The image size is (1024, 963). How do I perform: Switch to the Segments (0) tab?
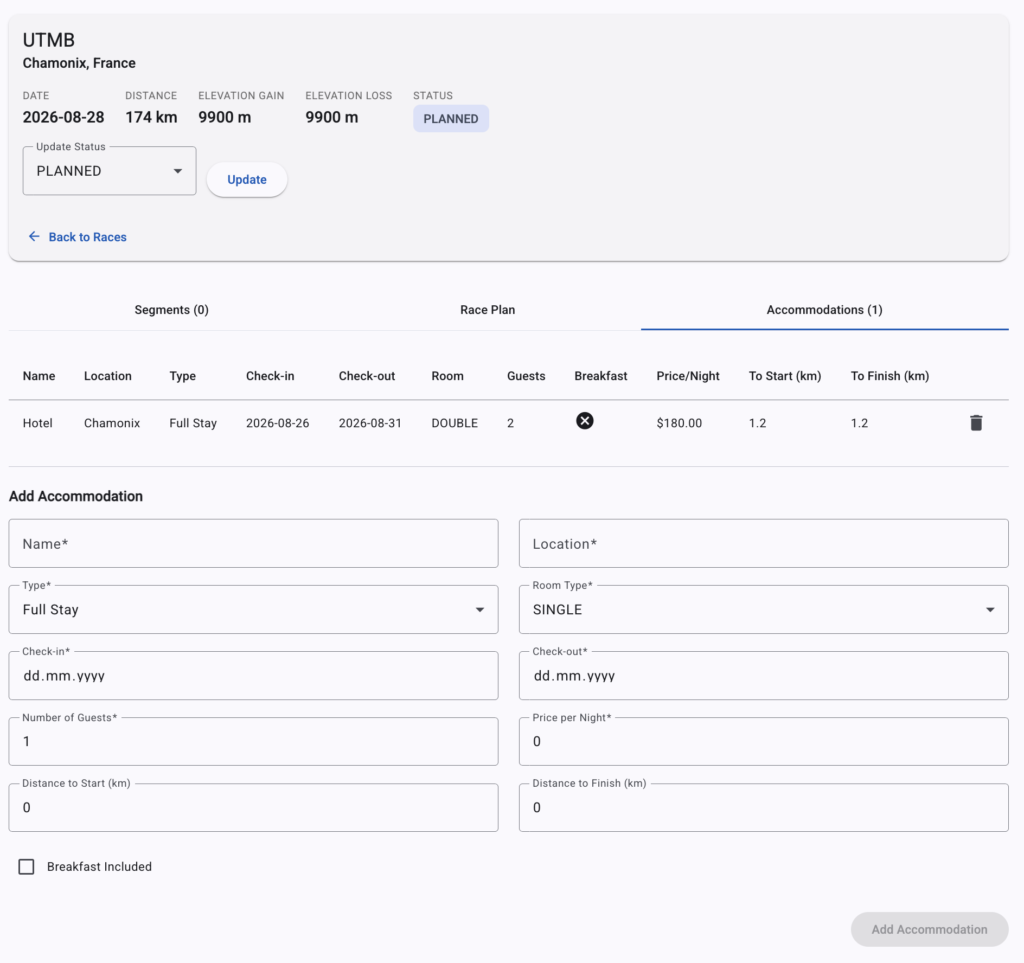tap(171, 310)
